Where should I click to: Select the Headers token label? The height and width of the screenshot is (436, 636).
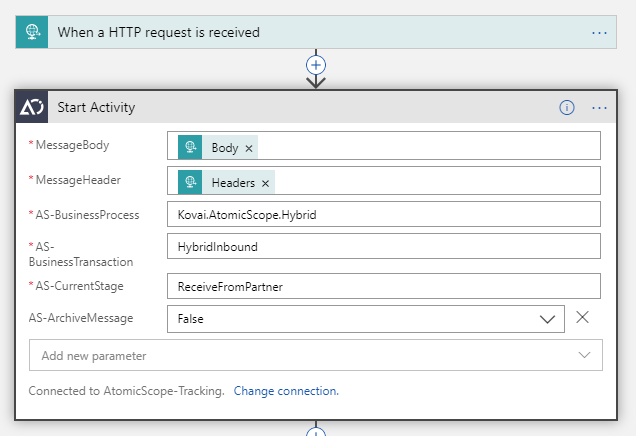coord(233,183)
